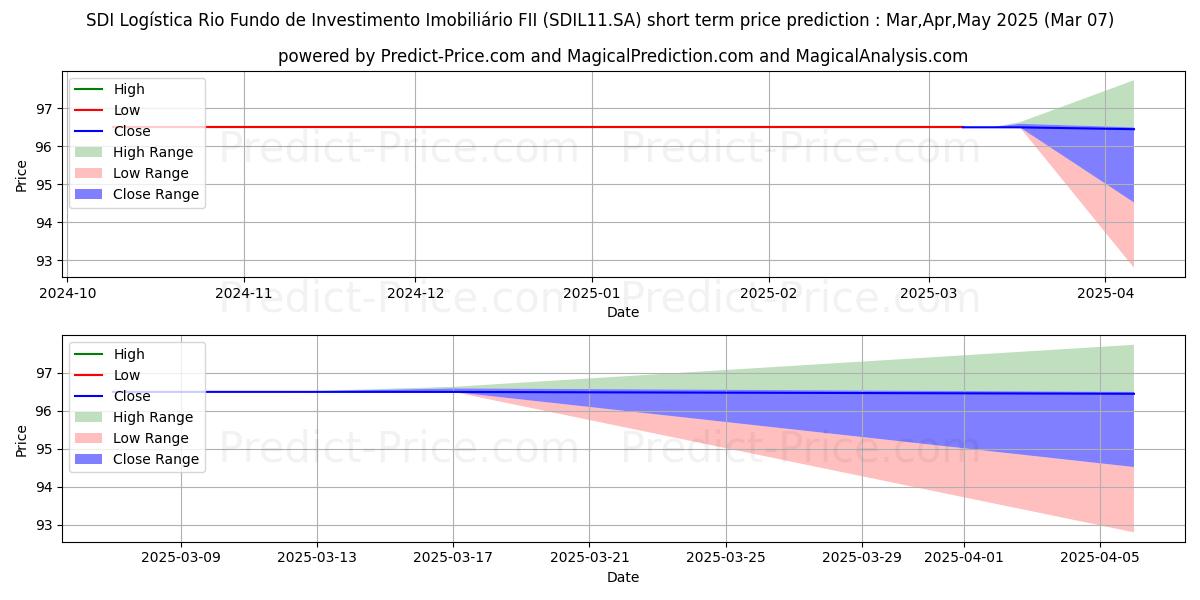1200x600 pixels.
Task: Click the blue Close line marker in bottom legend
Action: click(90, 396)
